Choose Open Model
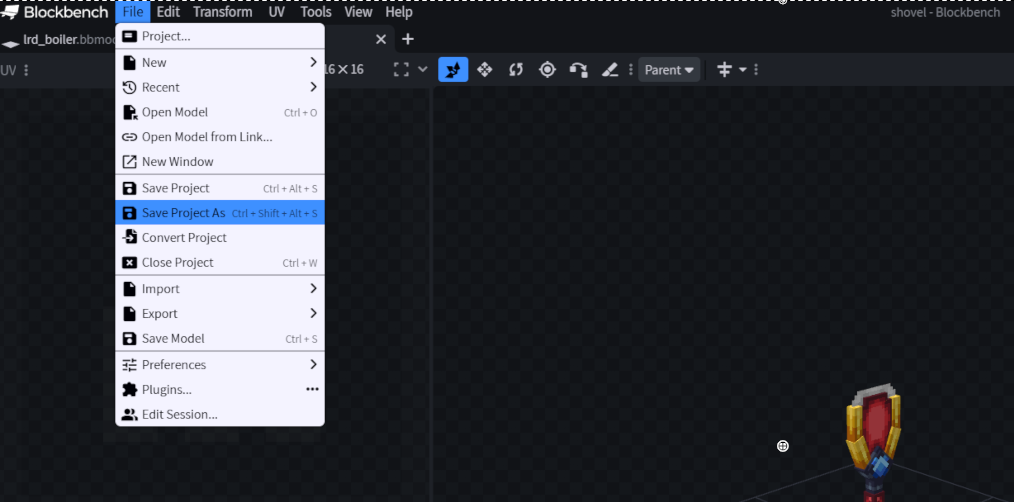The height and width of the screenshot is (502, 1014). [220, 113]
